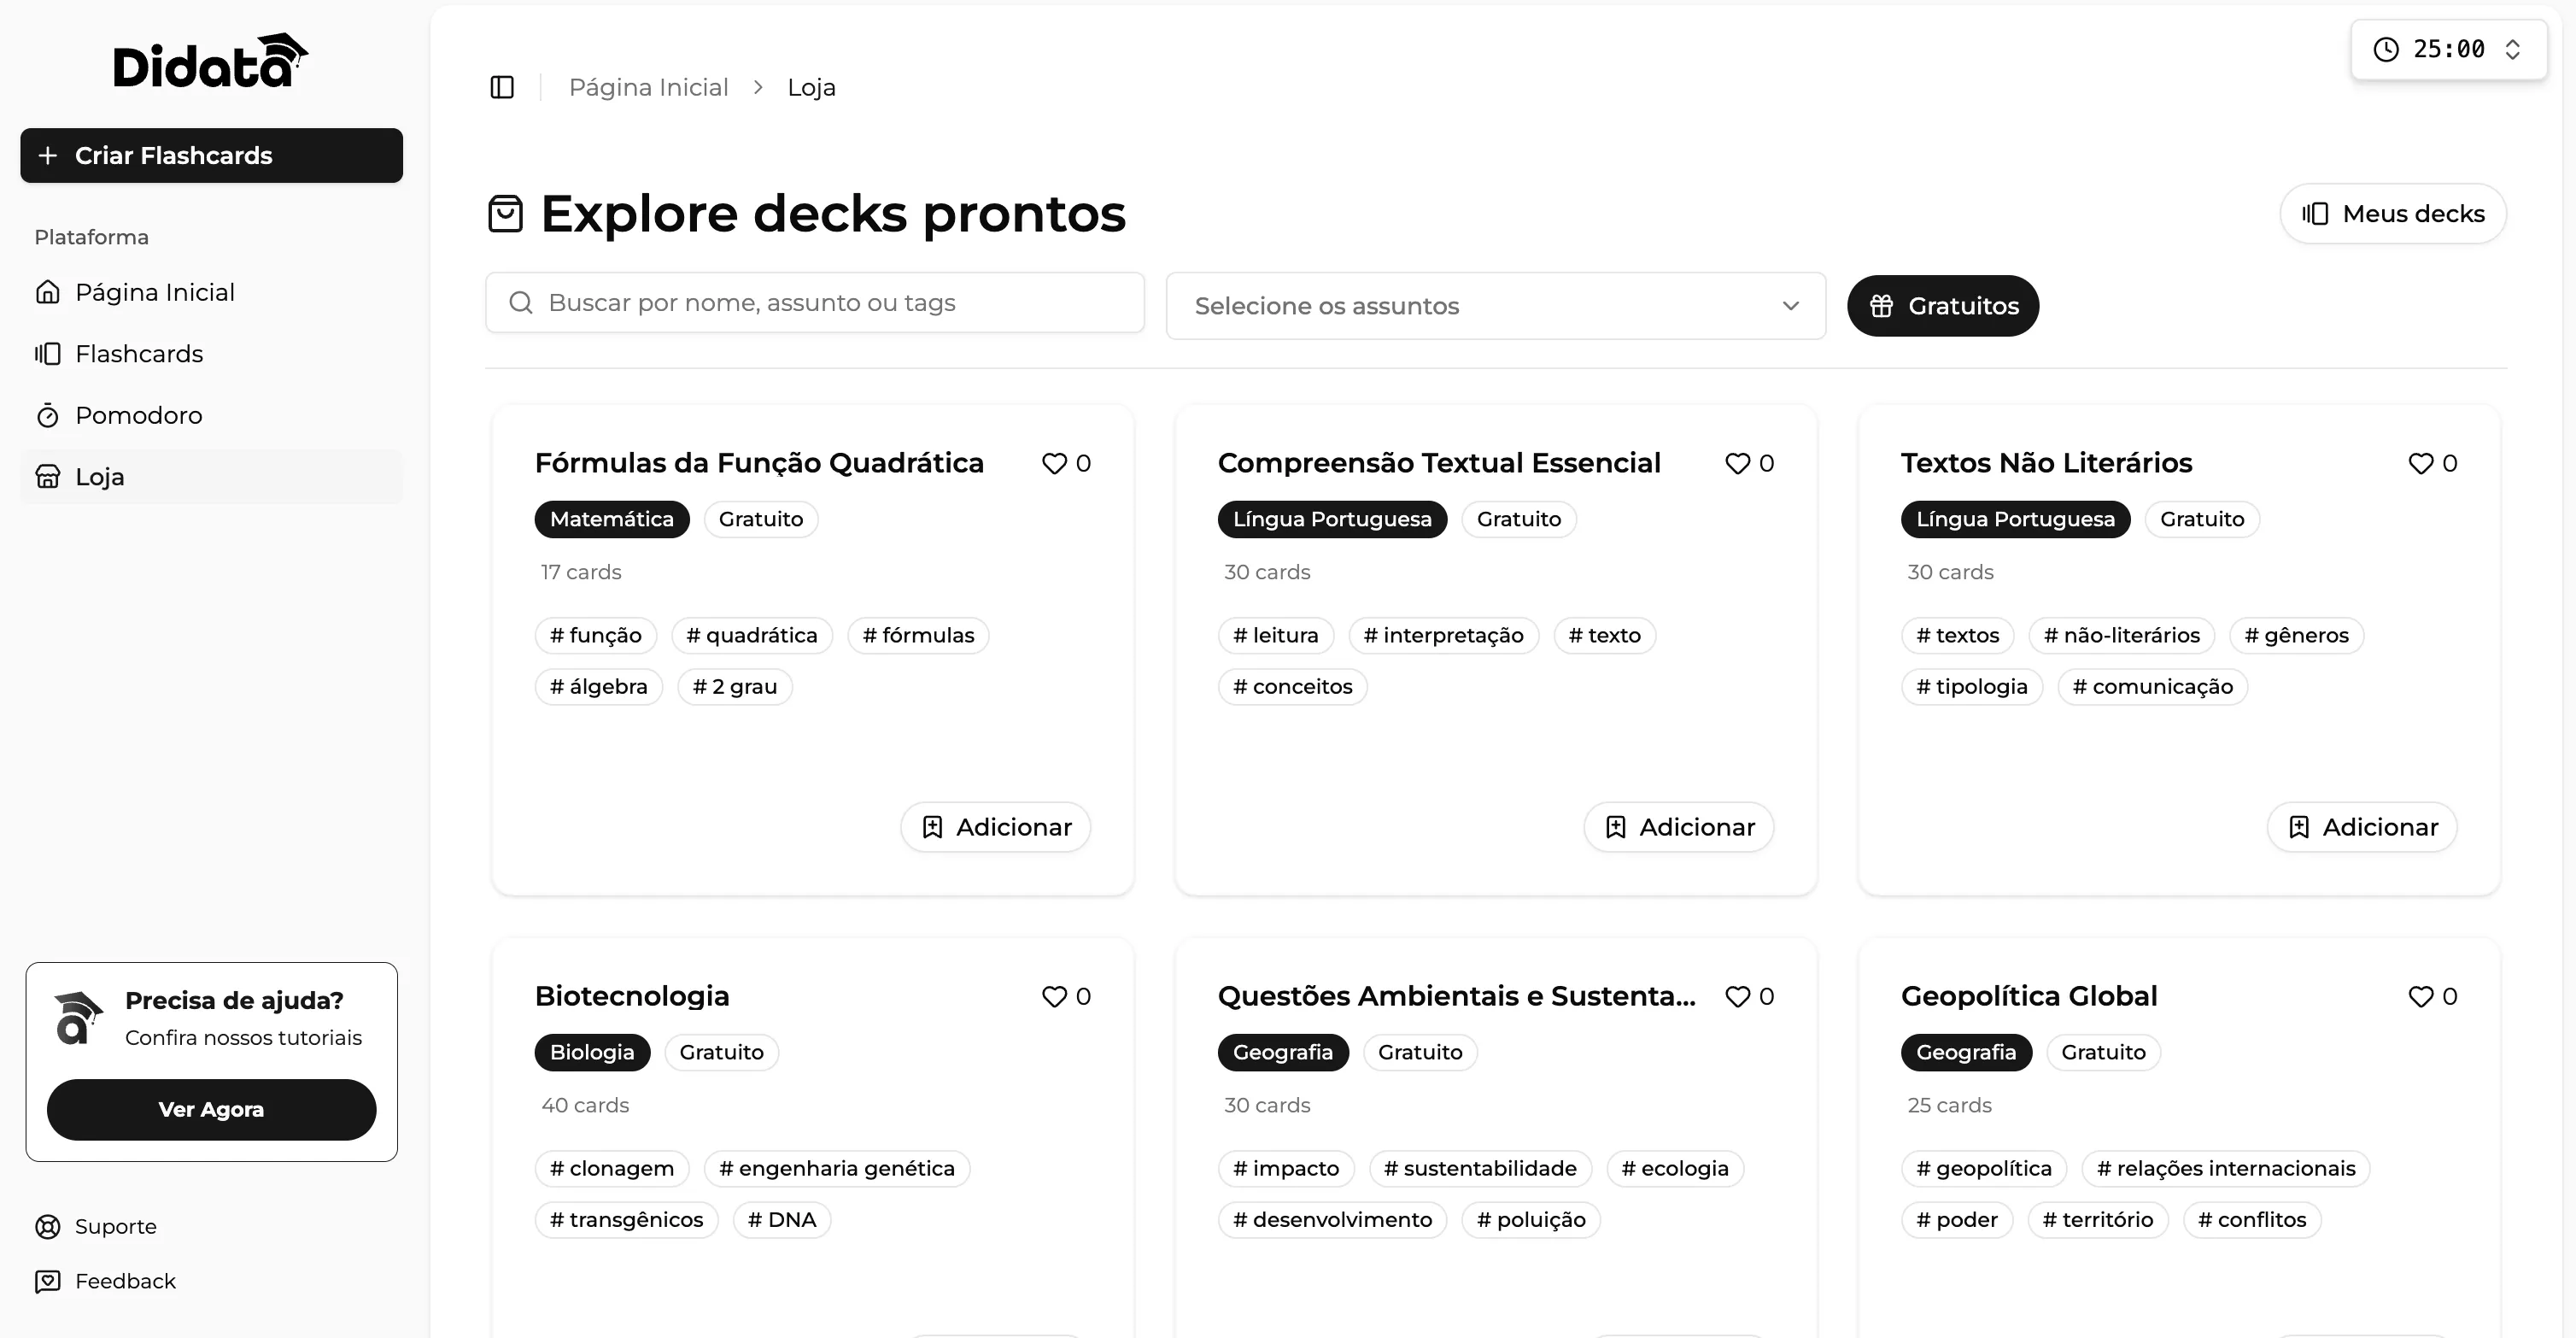
Task: Collapse the assuntos selector chevron
Action: (1790, 306)
